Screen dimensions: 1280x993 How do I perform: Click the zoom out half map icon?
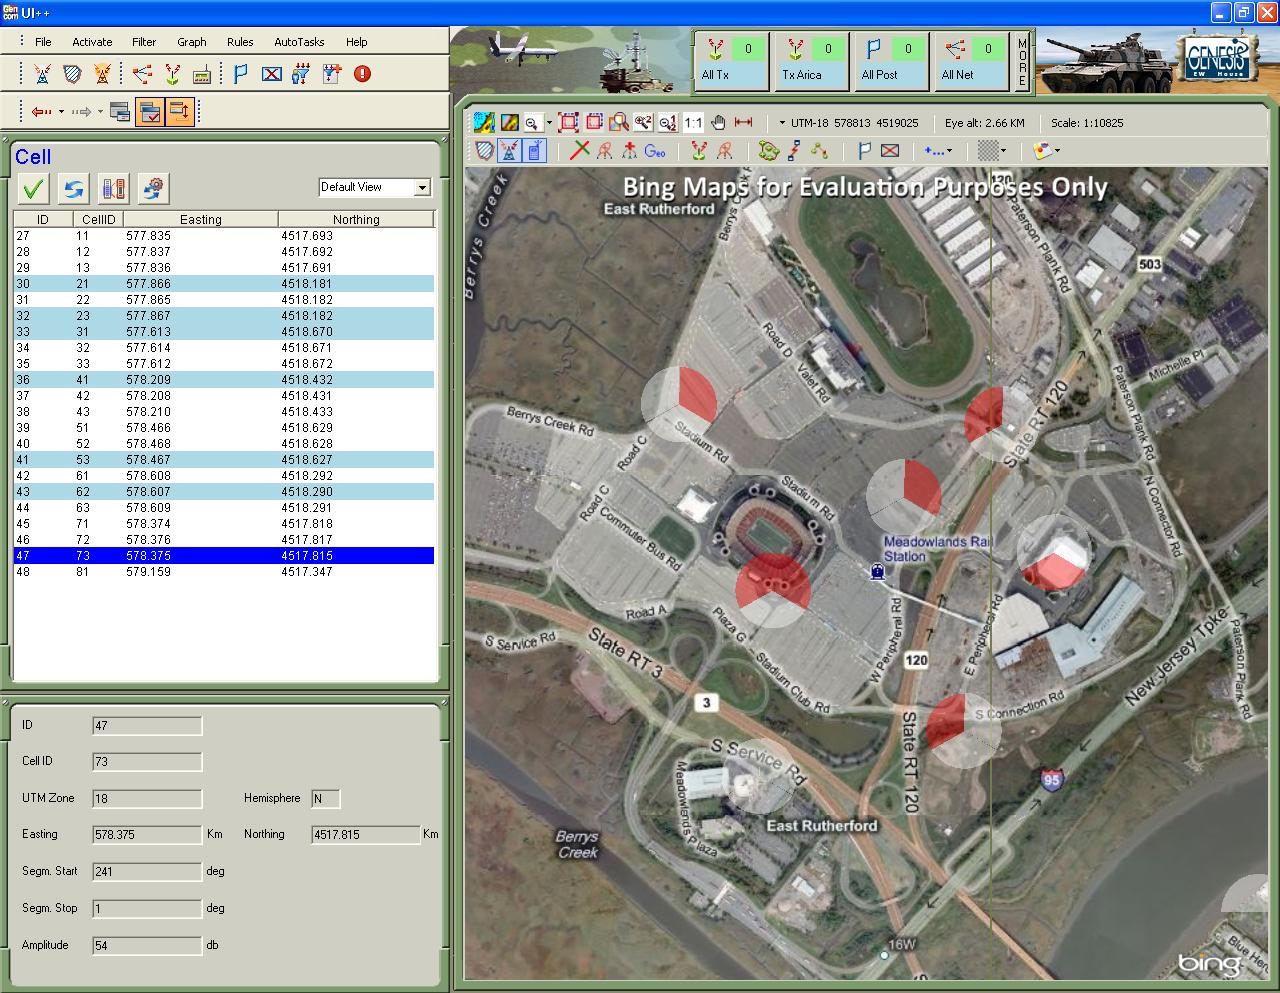pyautogui.click(x=668, y=122)
